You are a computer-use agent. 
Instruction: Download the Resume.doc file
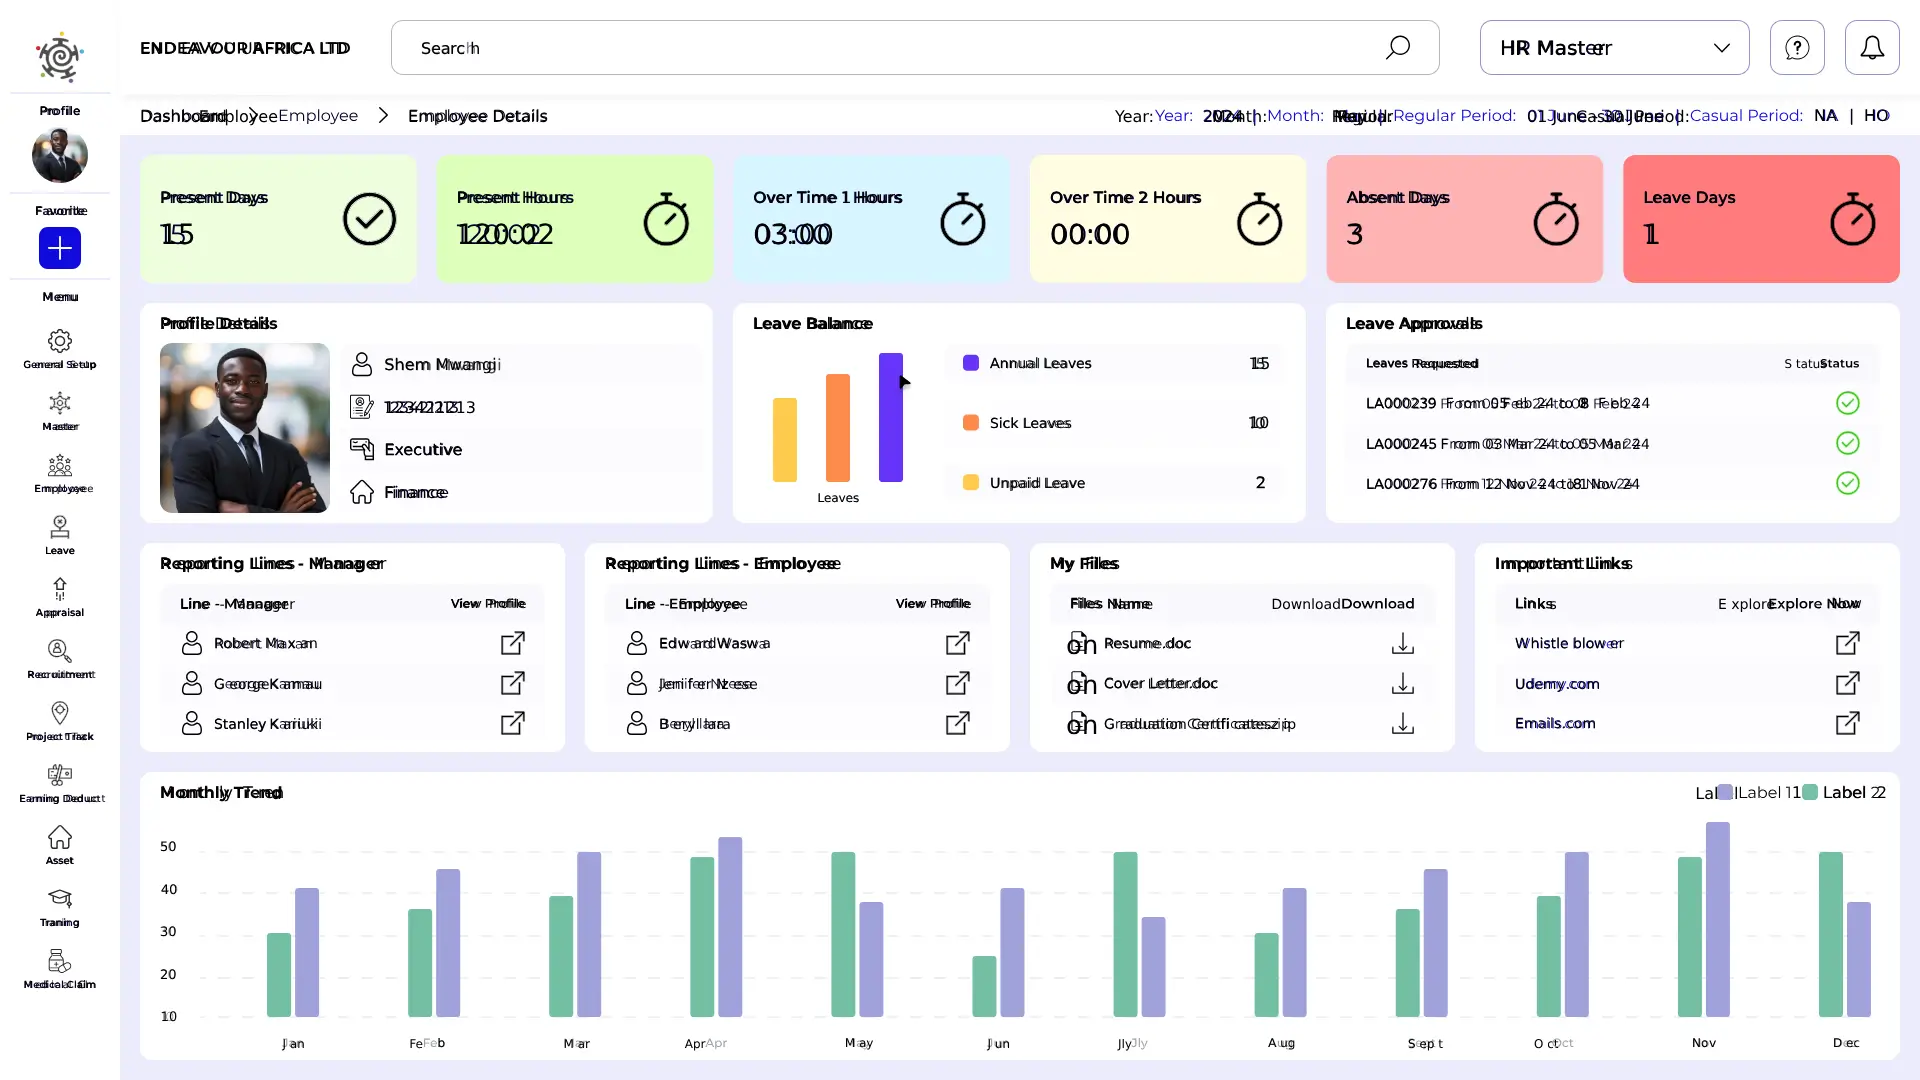tap(1402, 644)
